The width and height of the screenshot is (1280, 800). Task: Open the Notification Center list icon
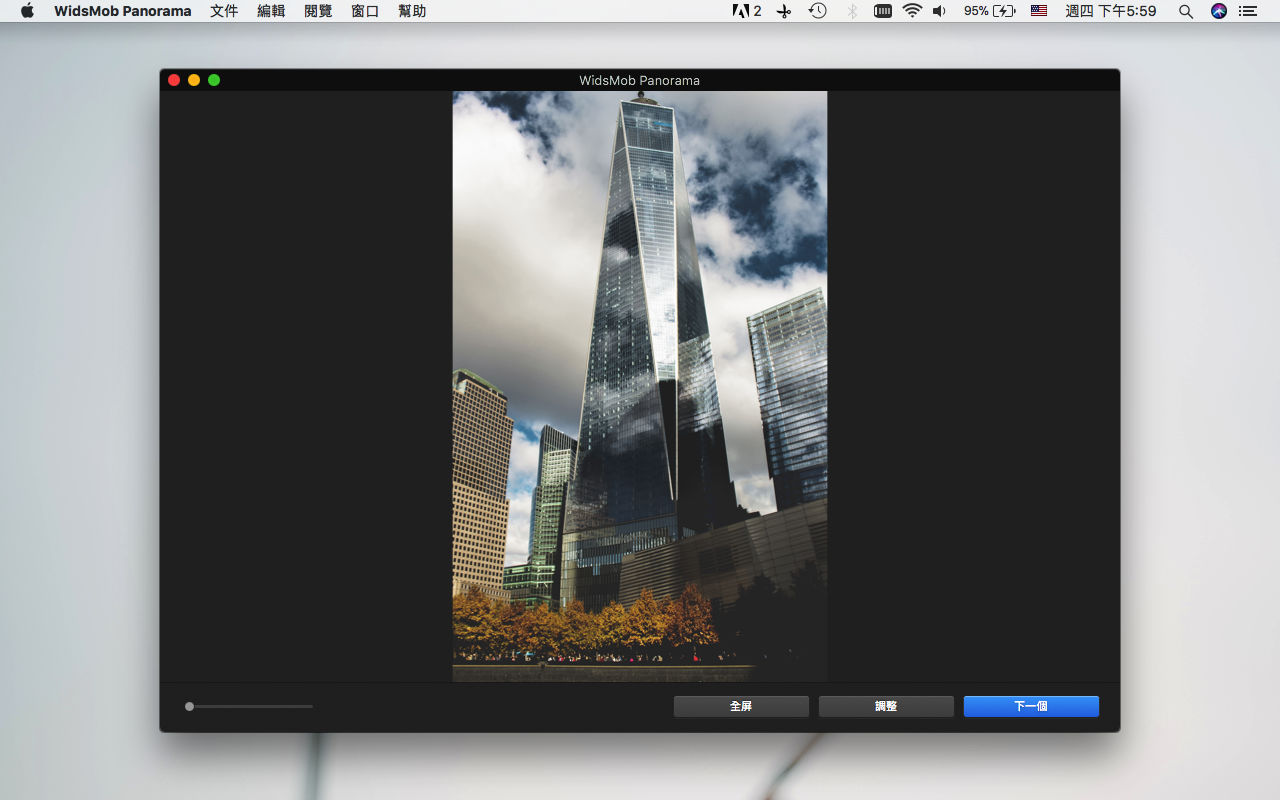tap(1247, 11)
